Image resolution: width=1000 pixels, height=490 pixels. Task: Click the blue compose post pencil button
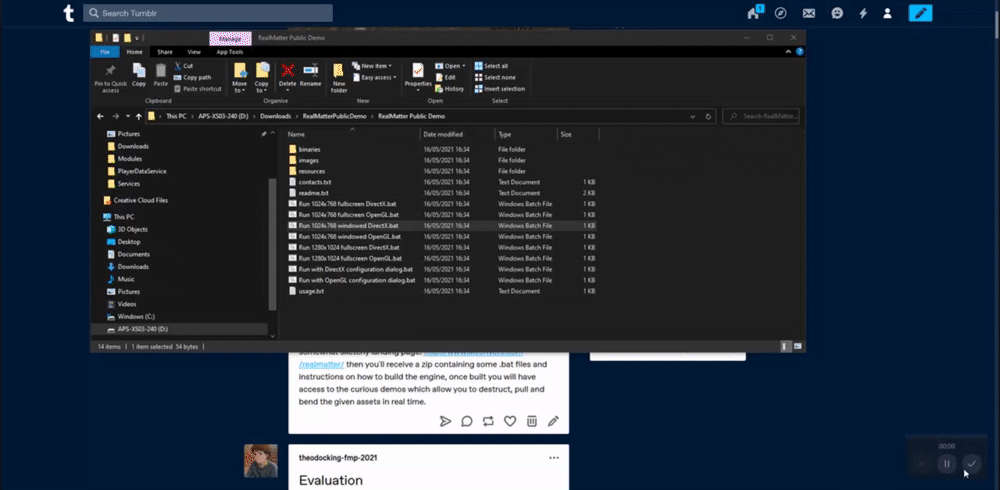pyautogui.click(x=920, y=13)
